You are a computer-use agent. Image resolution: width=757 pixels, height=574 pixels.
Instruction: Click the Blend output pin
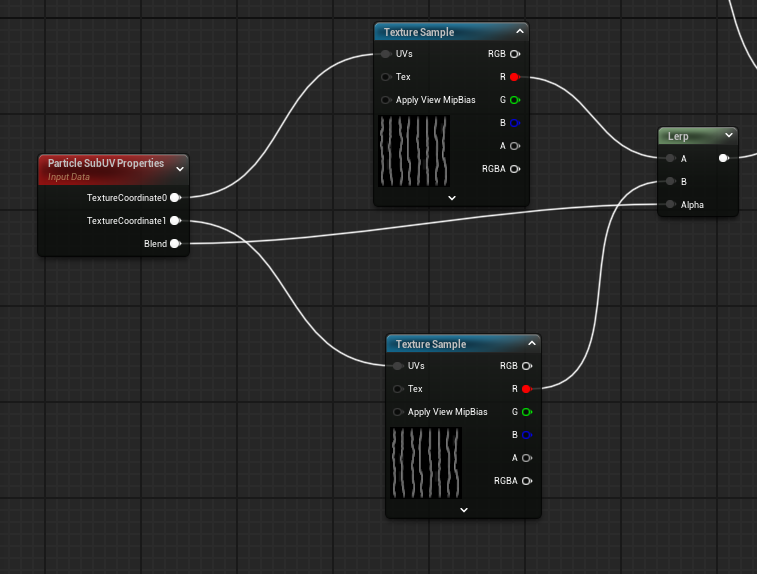(175, 243)
